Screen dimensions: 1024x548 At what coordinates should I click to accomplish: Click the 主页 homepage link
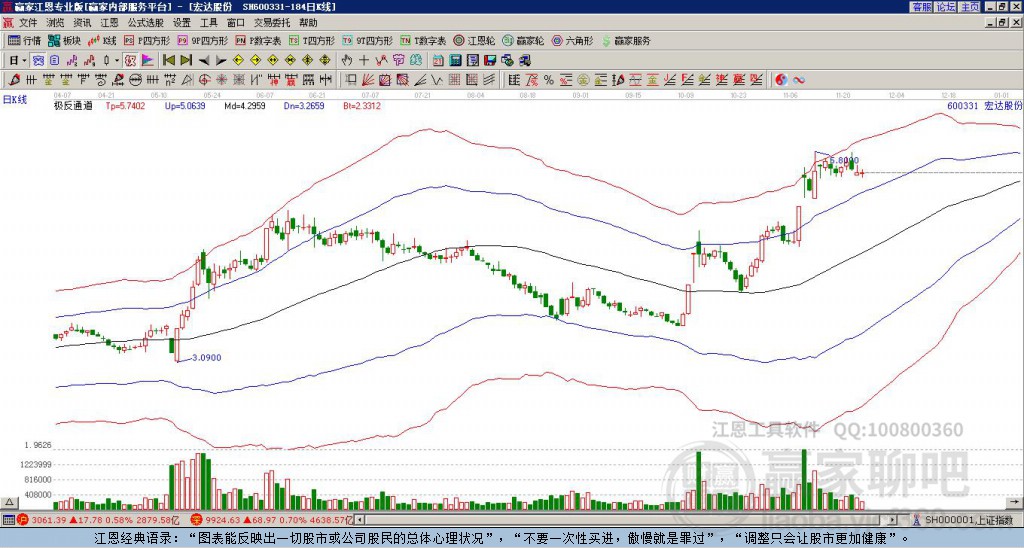970,7
